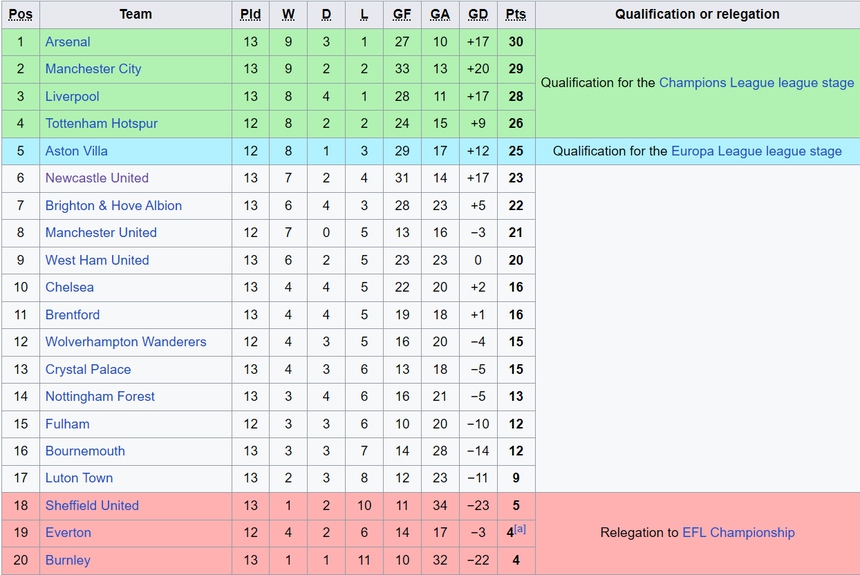The width and height of the screenshot is (860, 575).
Task: Open the Everton team link
Action: pyautogui.click(x=68, y=533)
